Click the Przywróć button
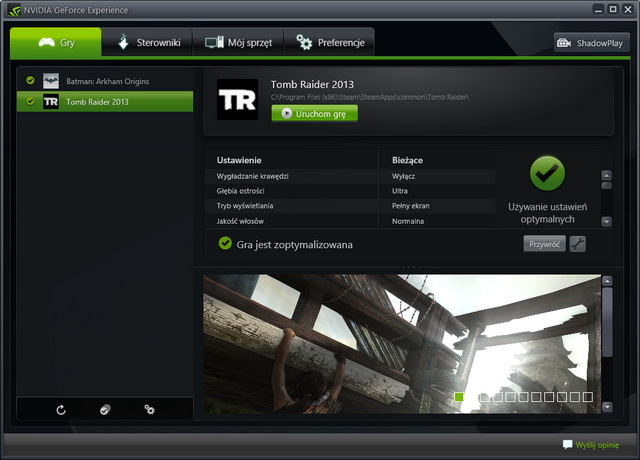 (x=544, y=244)
